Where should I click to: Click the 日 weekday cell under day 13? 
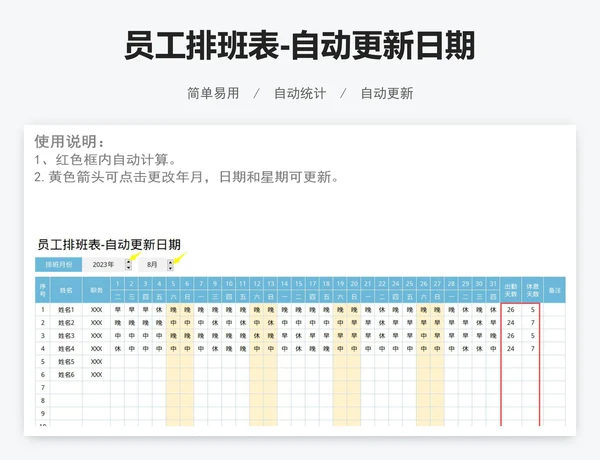pyautogui.click(x=271, y=297)
